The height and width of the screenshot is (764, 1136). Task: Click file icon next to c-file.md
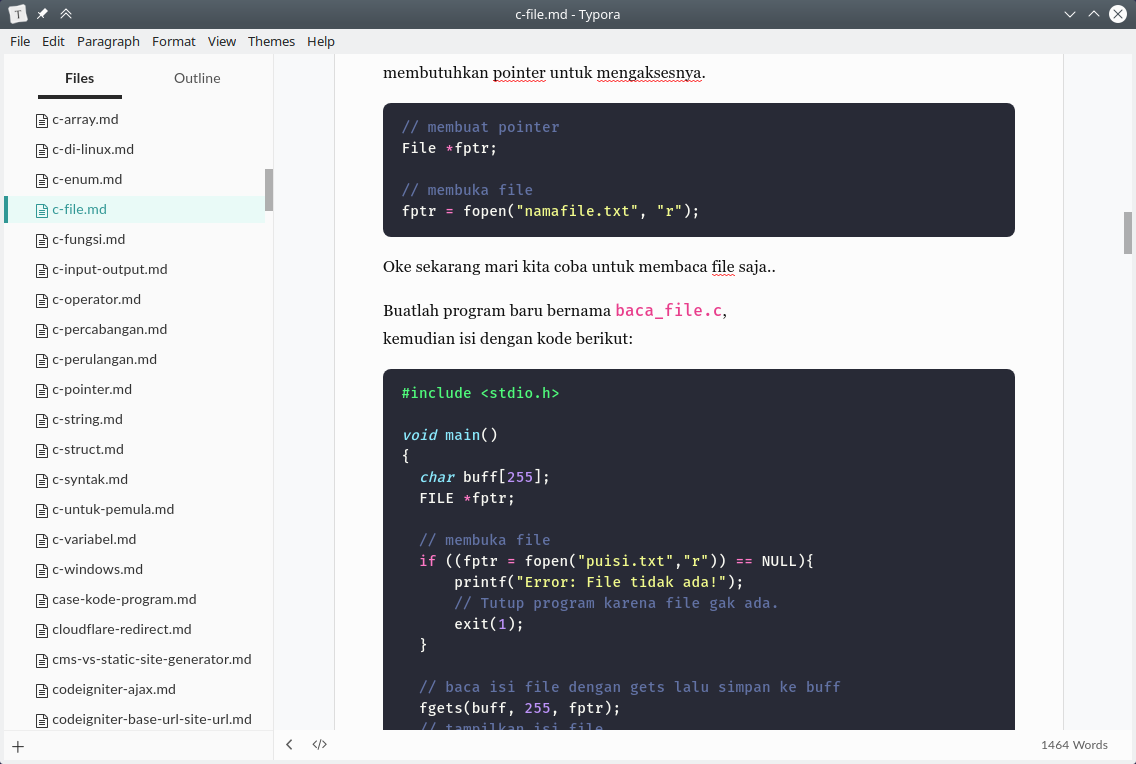tap(42, 210)
